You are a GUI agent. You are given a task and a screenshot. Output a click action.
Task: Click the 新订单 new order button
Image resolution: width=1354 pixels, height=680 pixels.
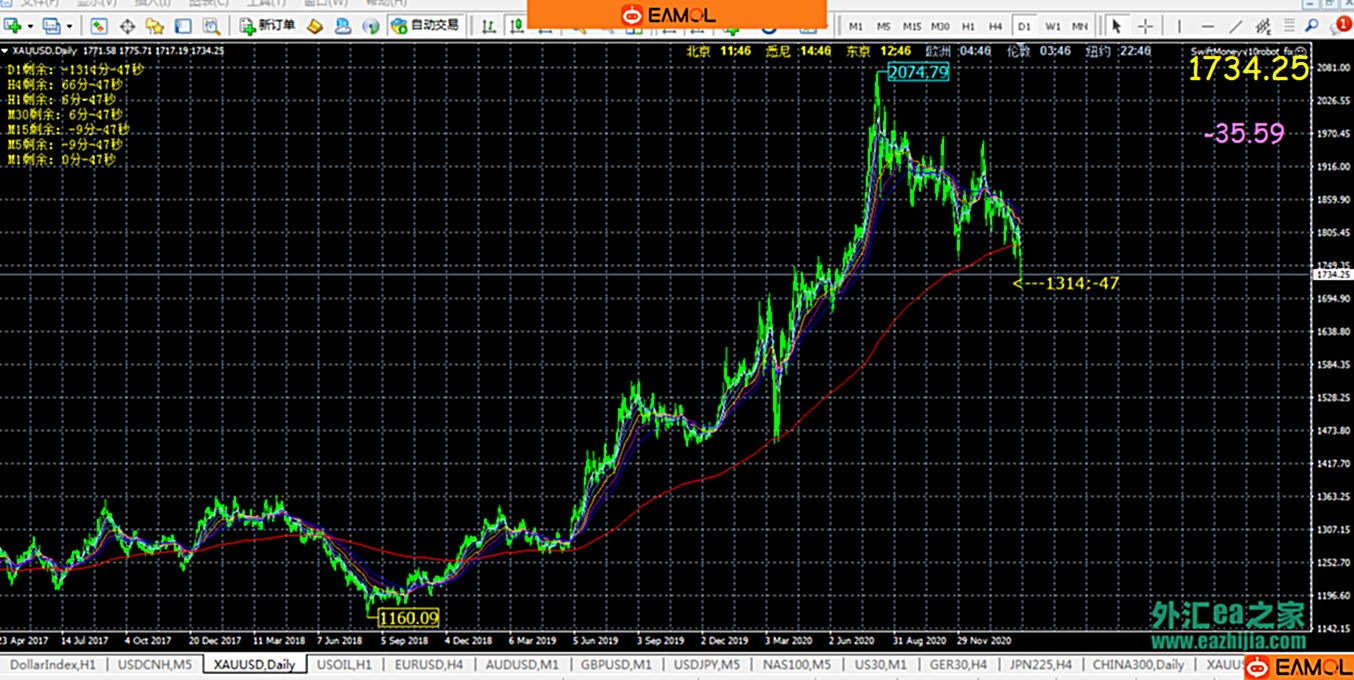pos(267,25)
